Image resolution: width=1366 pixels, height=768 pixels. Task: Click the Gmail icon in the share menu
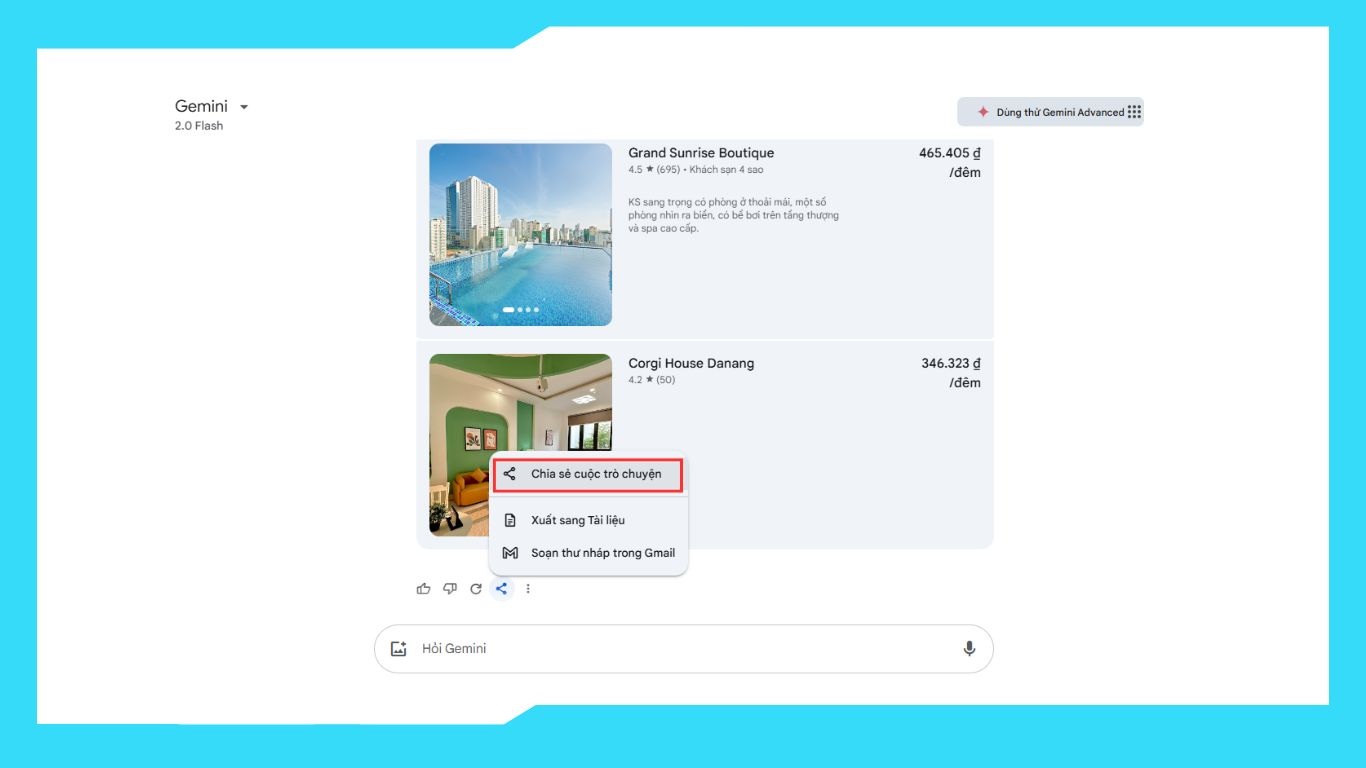click(510, 553)
